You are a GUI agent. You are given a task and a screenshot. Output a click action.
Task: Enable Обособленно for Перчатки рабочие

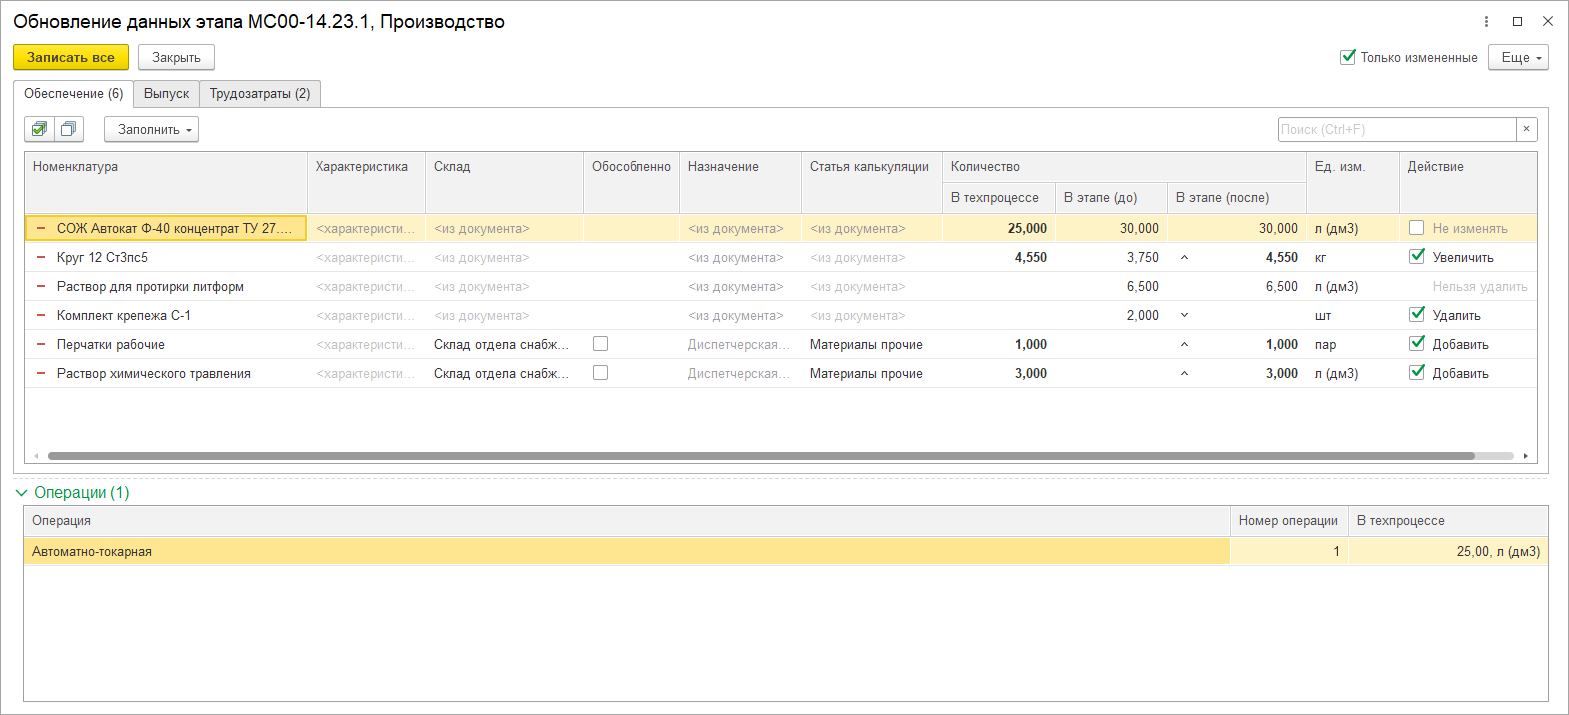(x=600, y=344)
